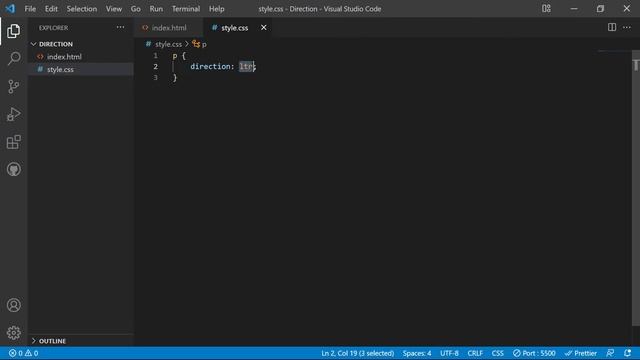Open the Search view

tap(13, 59)
